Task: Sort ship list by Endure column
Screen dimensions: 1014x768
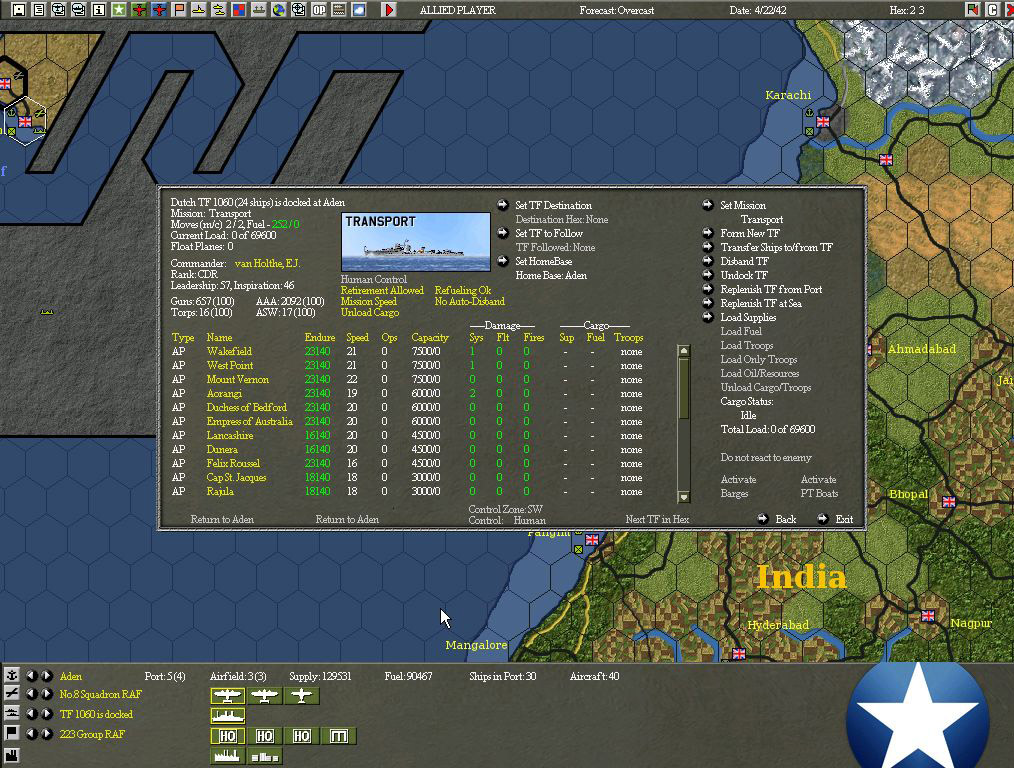Action: (319, 337)
